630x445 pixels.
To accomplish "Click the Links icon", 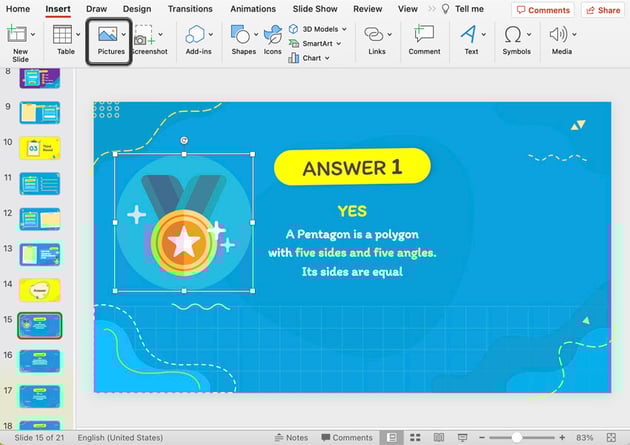I will click(374, 34).
